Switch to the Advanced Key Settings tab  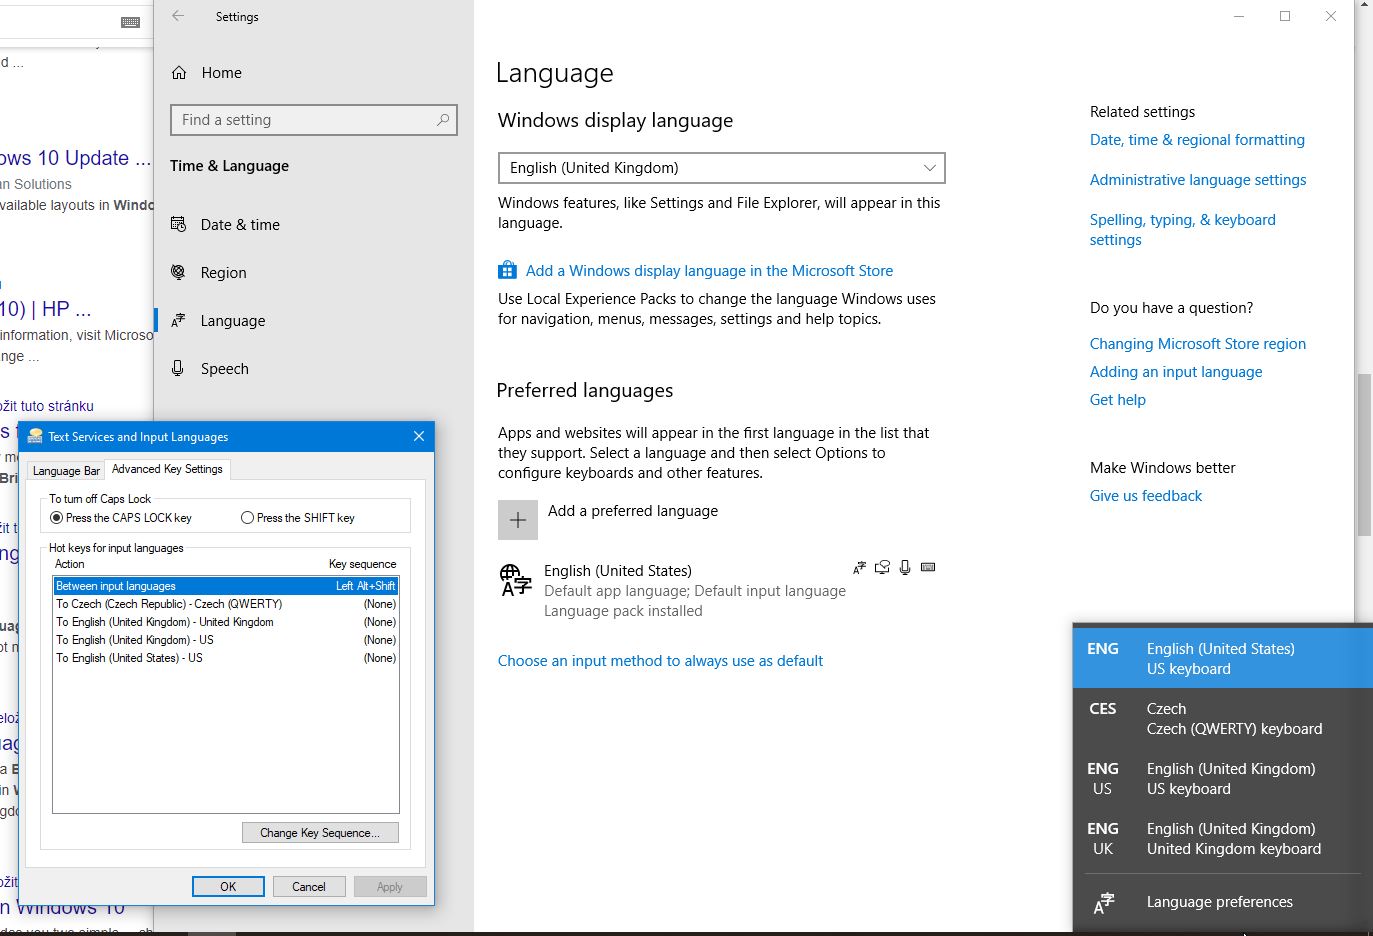tap(168, 469)
